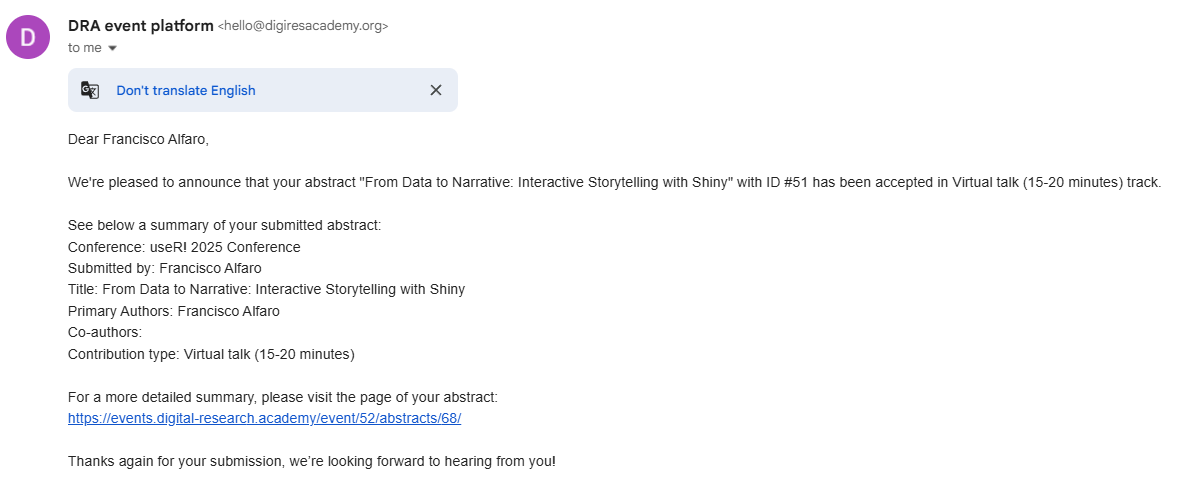Click the 'Thanks again for your submission' sentence
1179x484 pixels.
(x=312, y=461)
